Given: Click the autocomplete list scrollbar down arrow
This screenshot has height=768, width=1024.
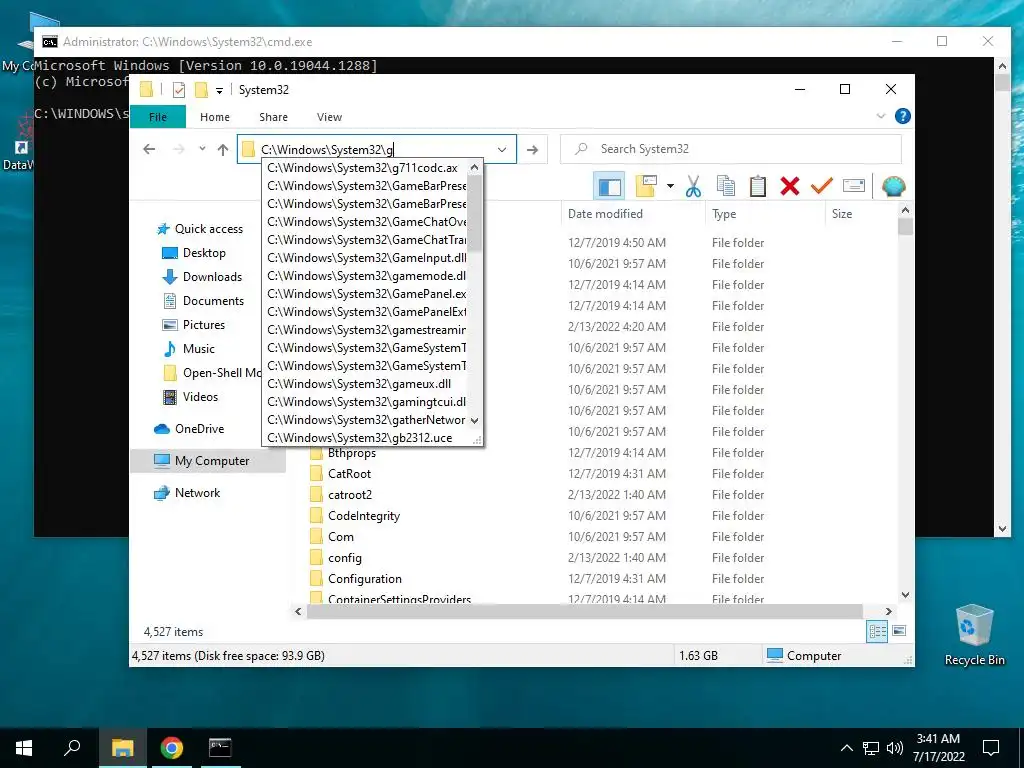Looking at the screenshot, I should (x=475, y=421).
